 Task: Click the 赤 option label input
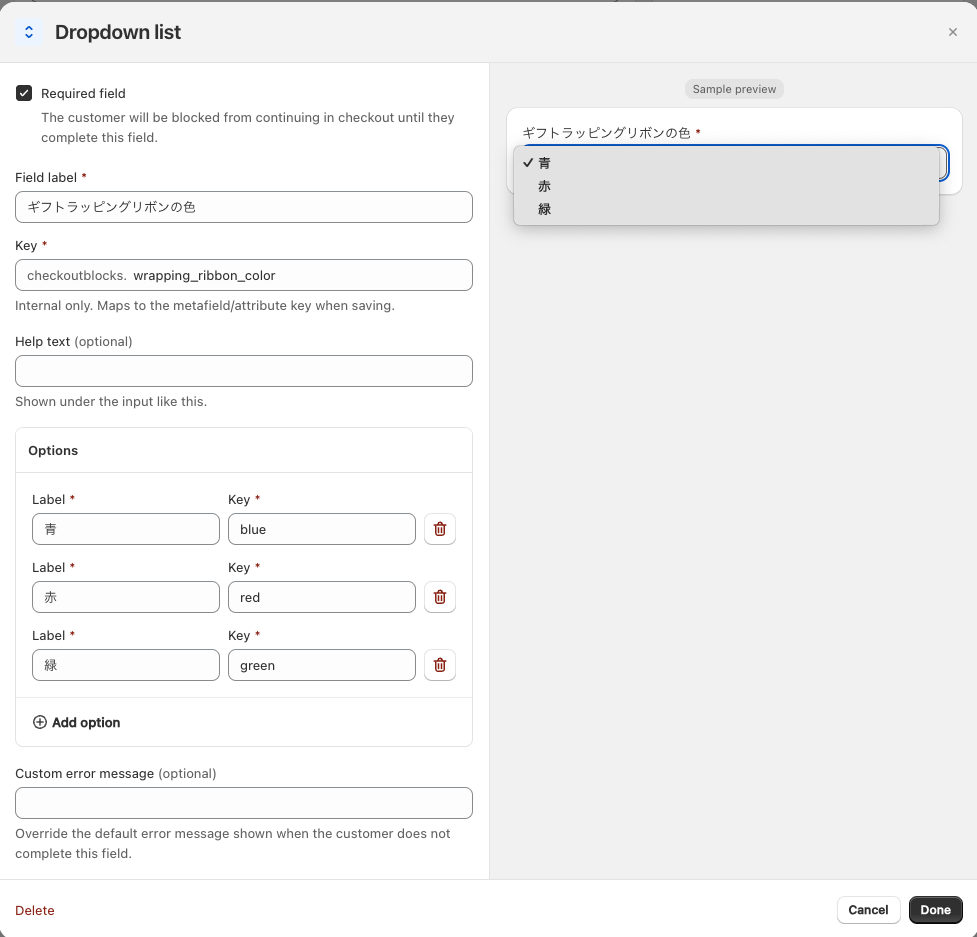(126, 597)
